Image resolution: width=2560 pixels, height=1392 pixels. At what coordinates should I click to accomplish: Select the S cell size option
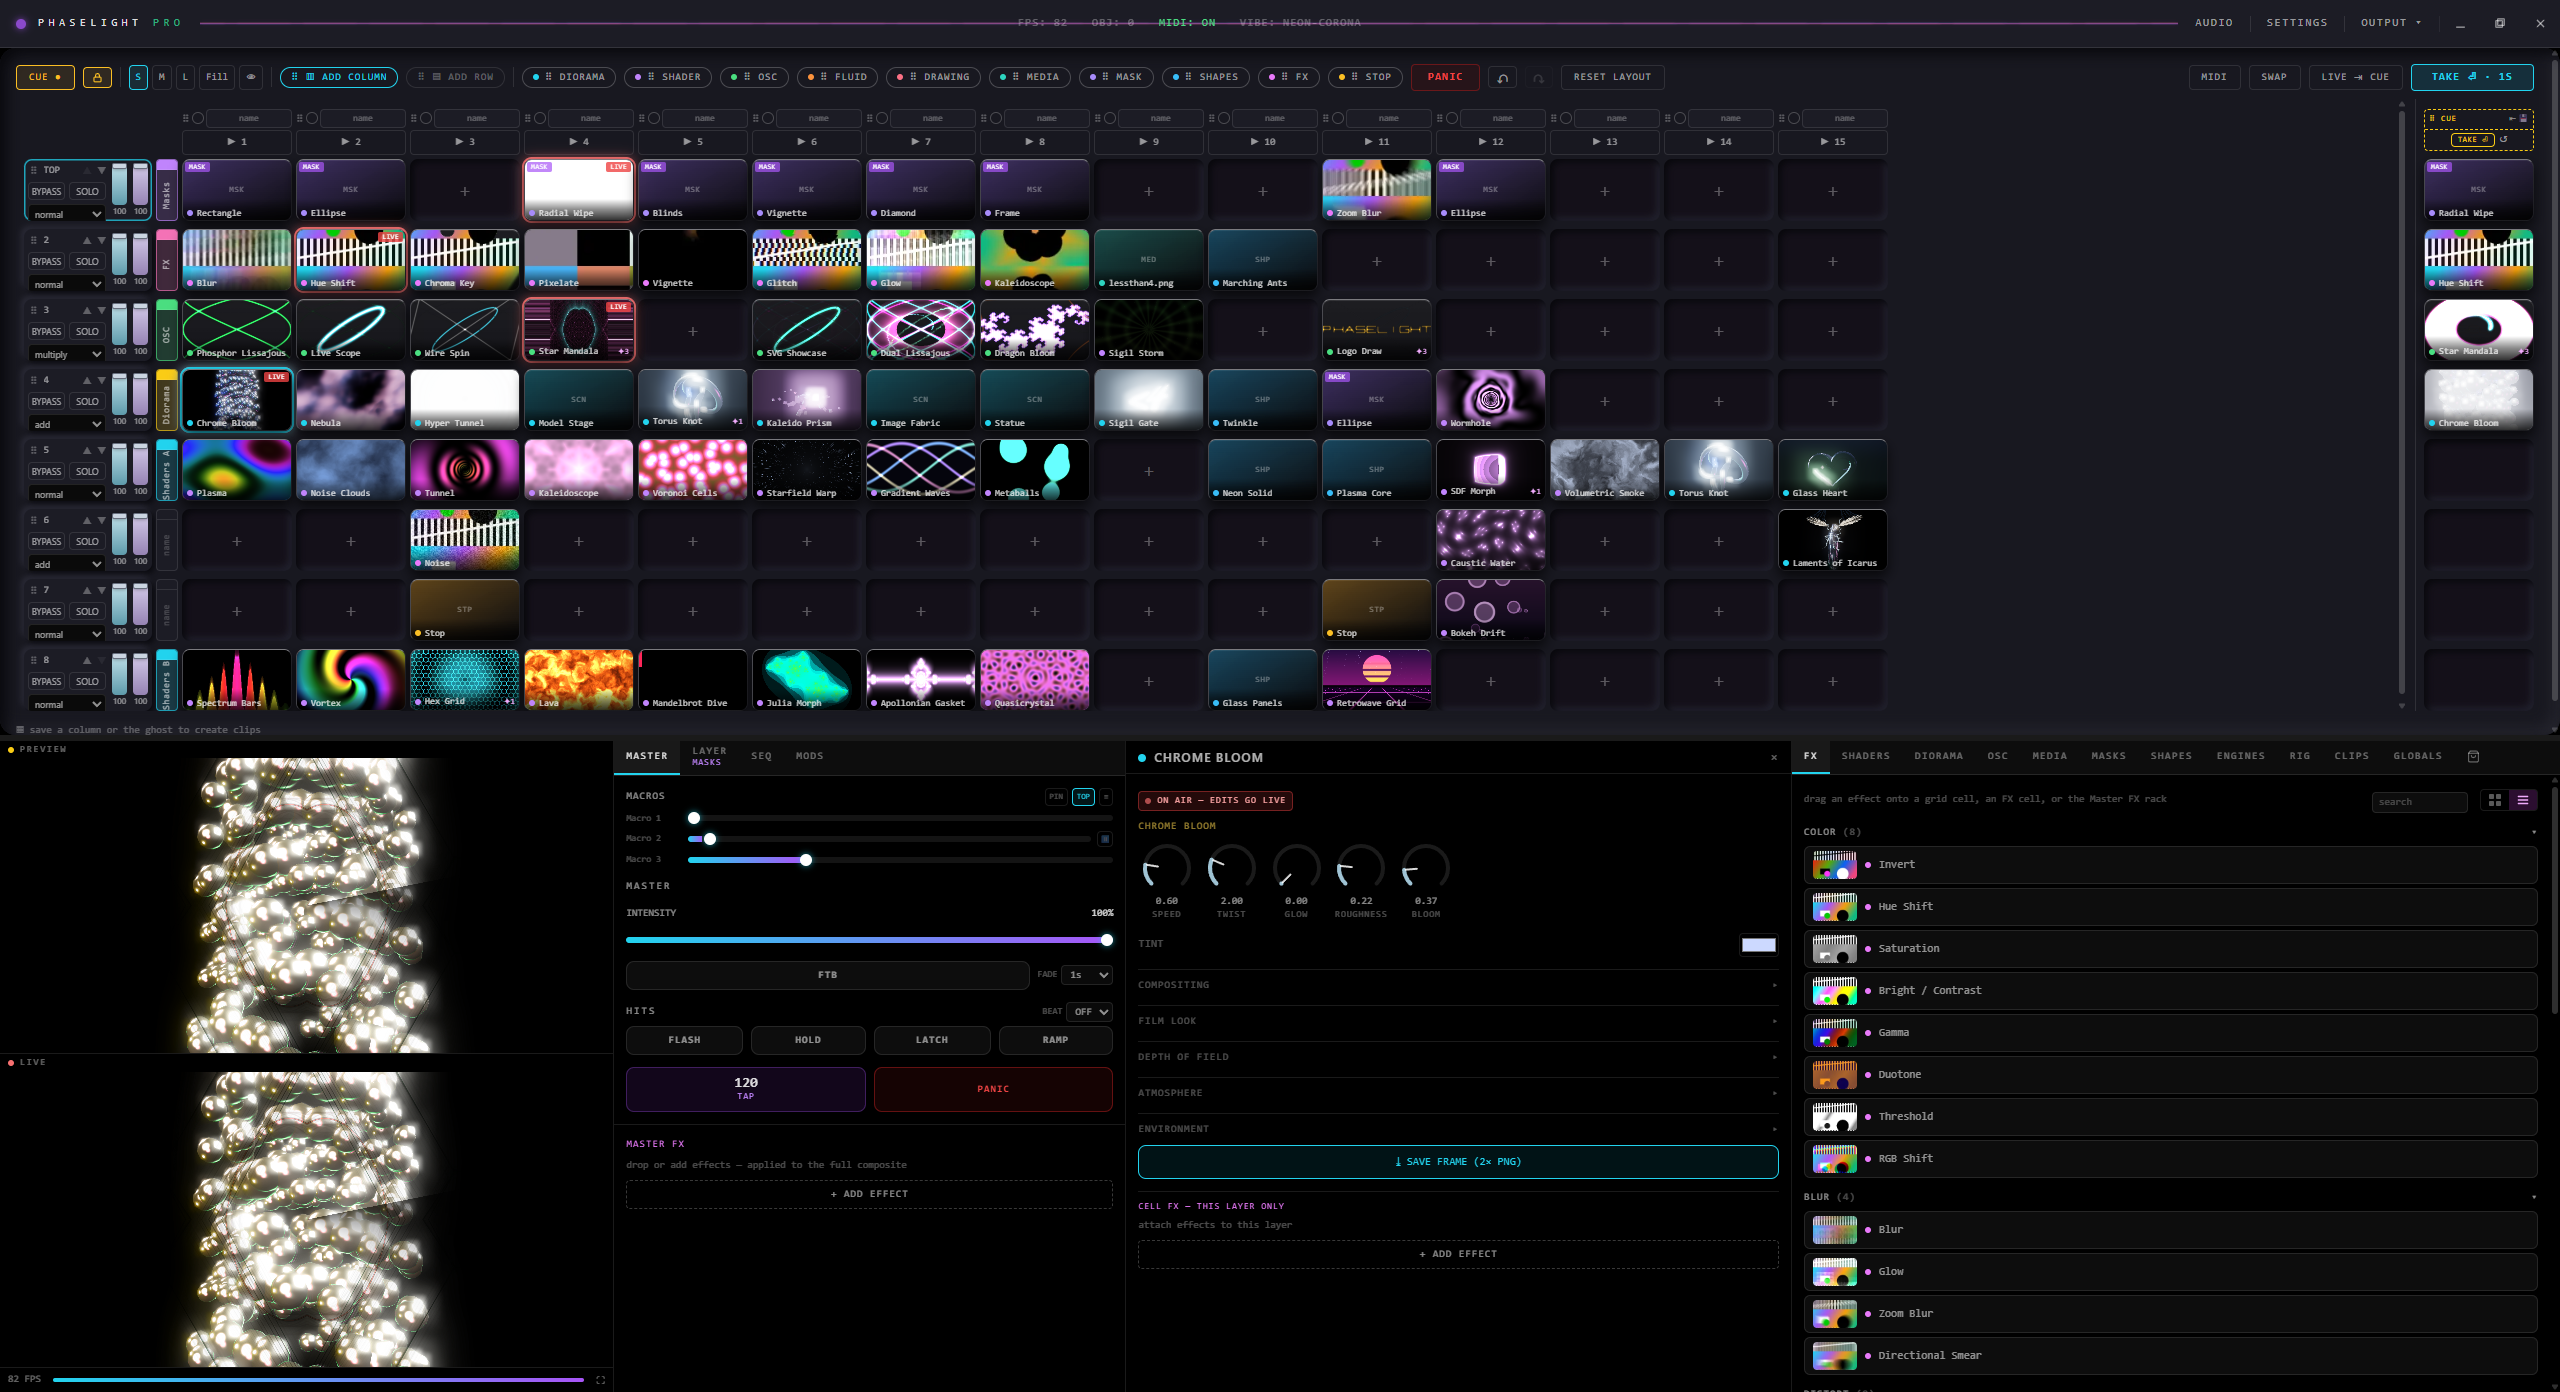[138, 77]
